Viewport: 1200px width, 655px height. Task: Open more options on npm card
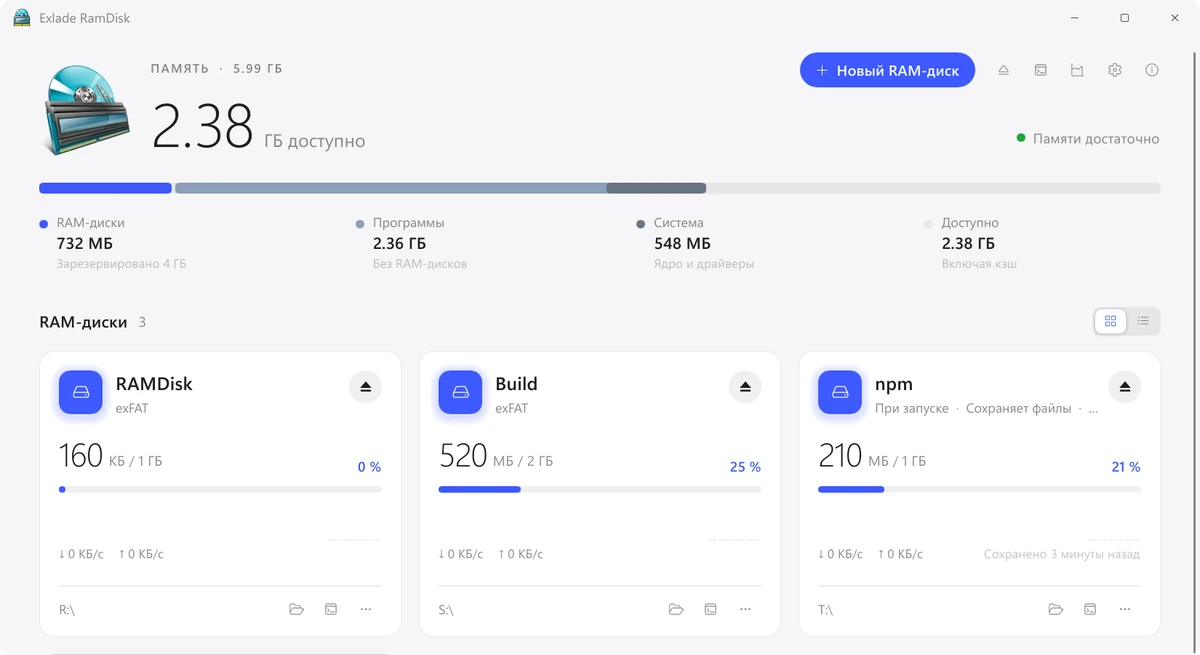pyautogui.click(x=1126, y=609)
